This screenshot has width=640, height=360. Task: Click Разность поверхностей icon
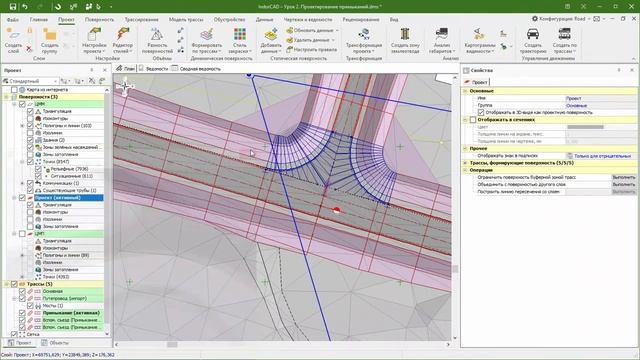click(x=157, y=34)
